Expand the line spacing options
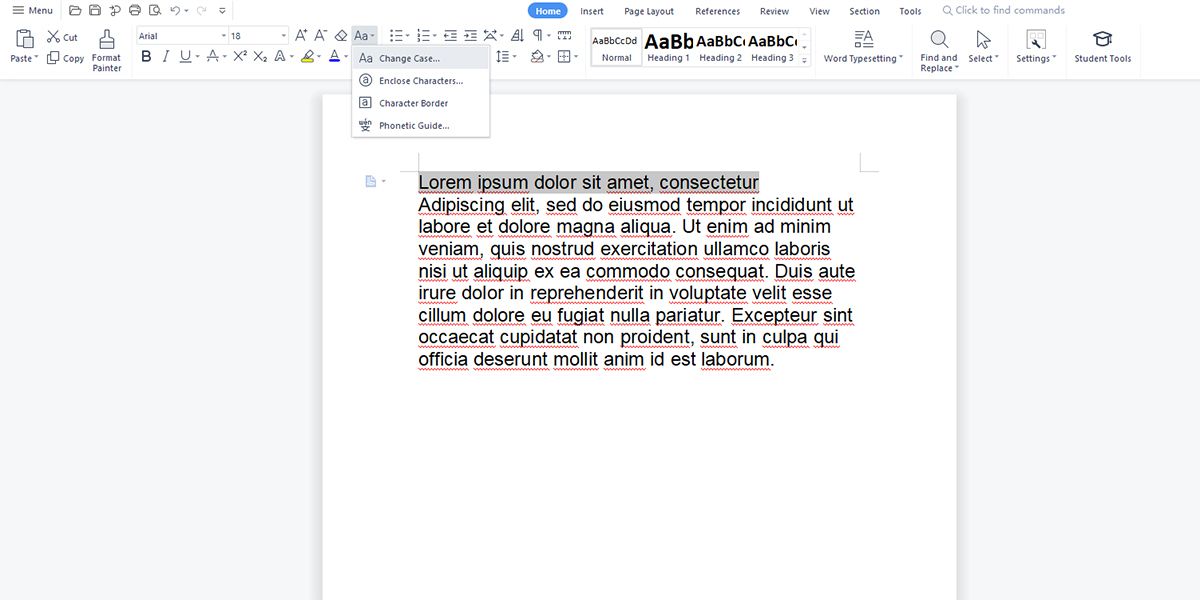 click(x=513, y=57)
